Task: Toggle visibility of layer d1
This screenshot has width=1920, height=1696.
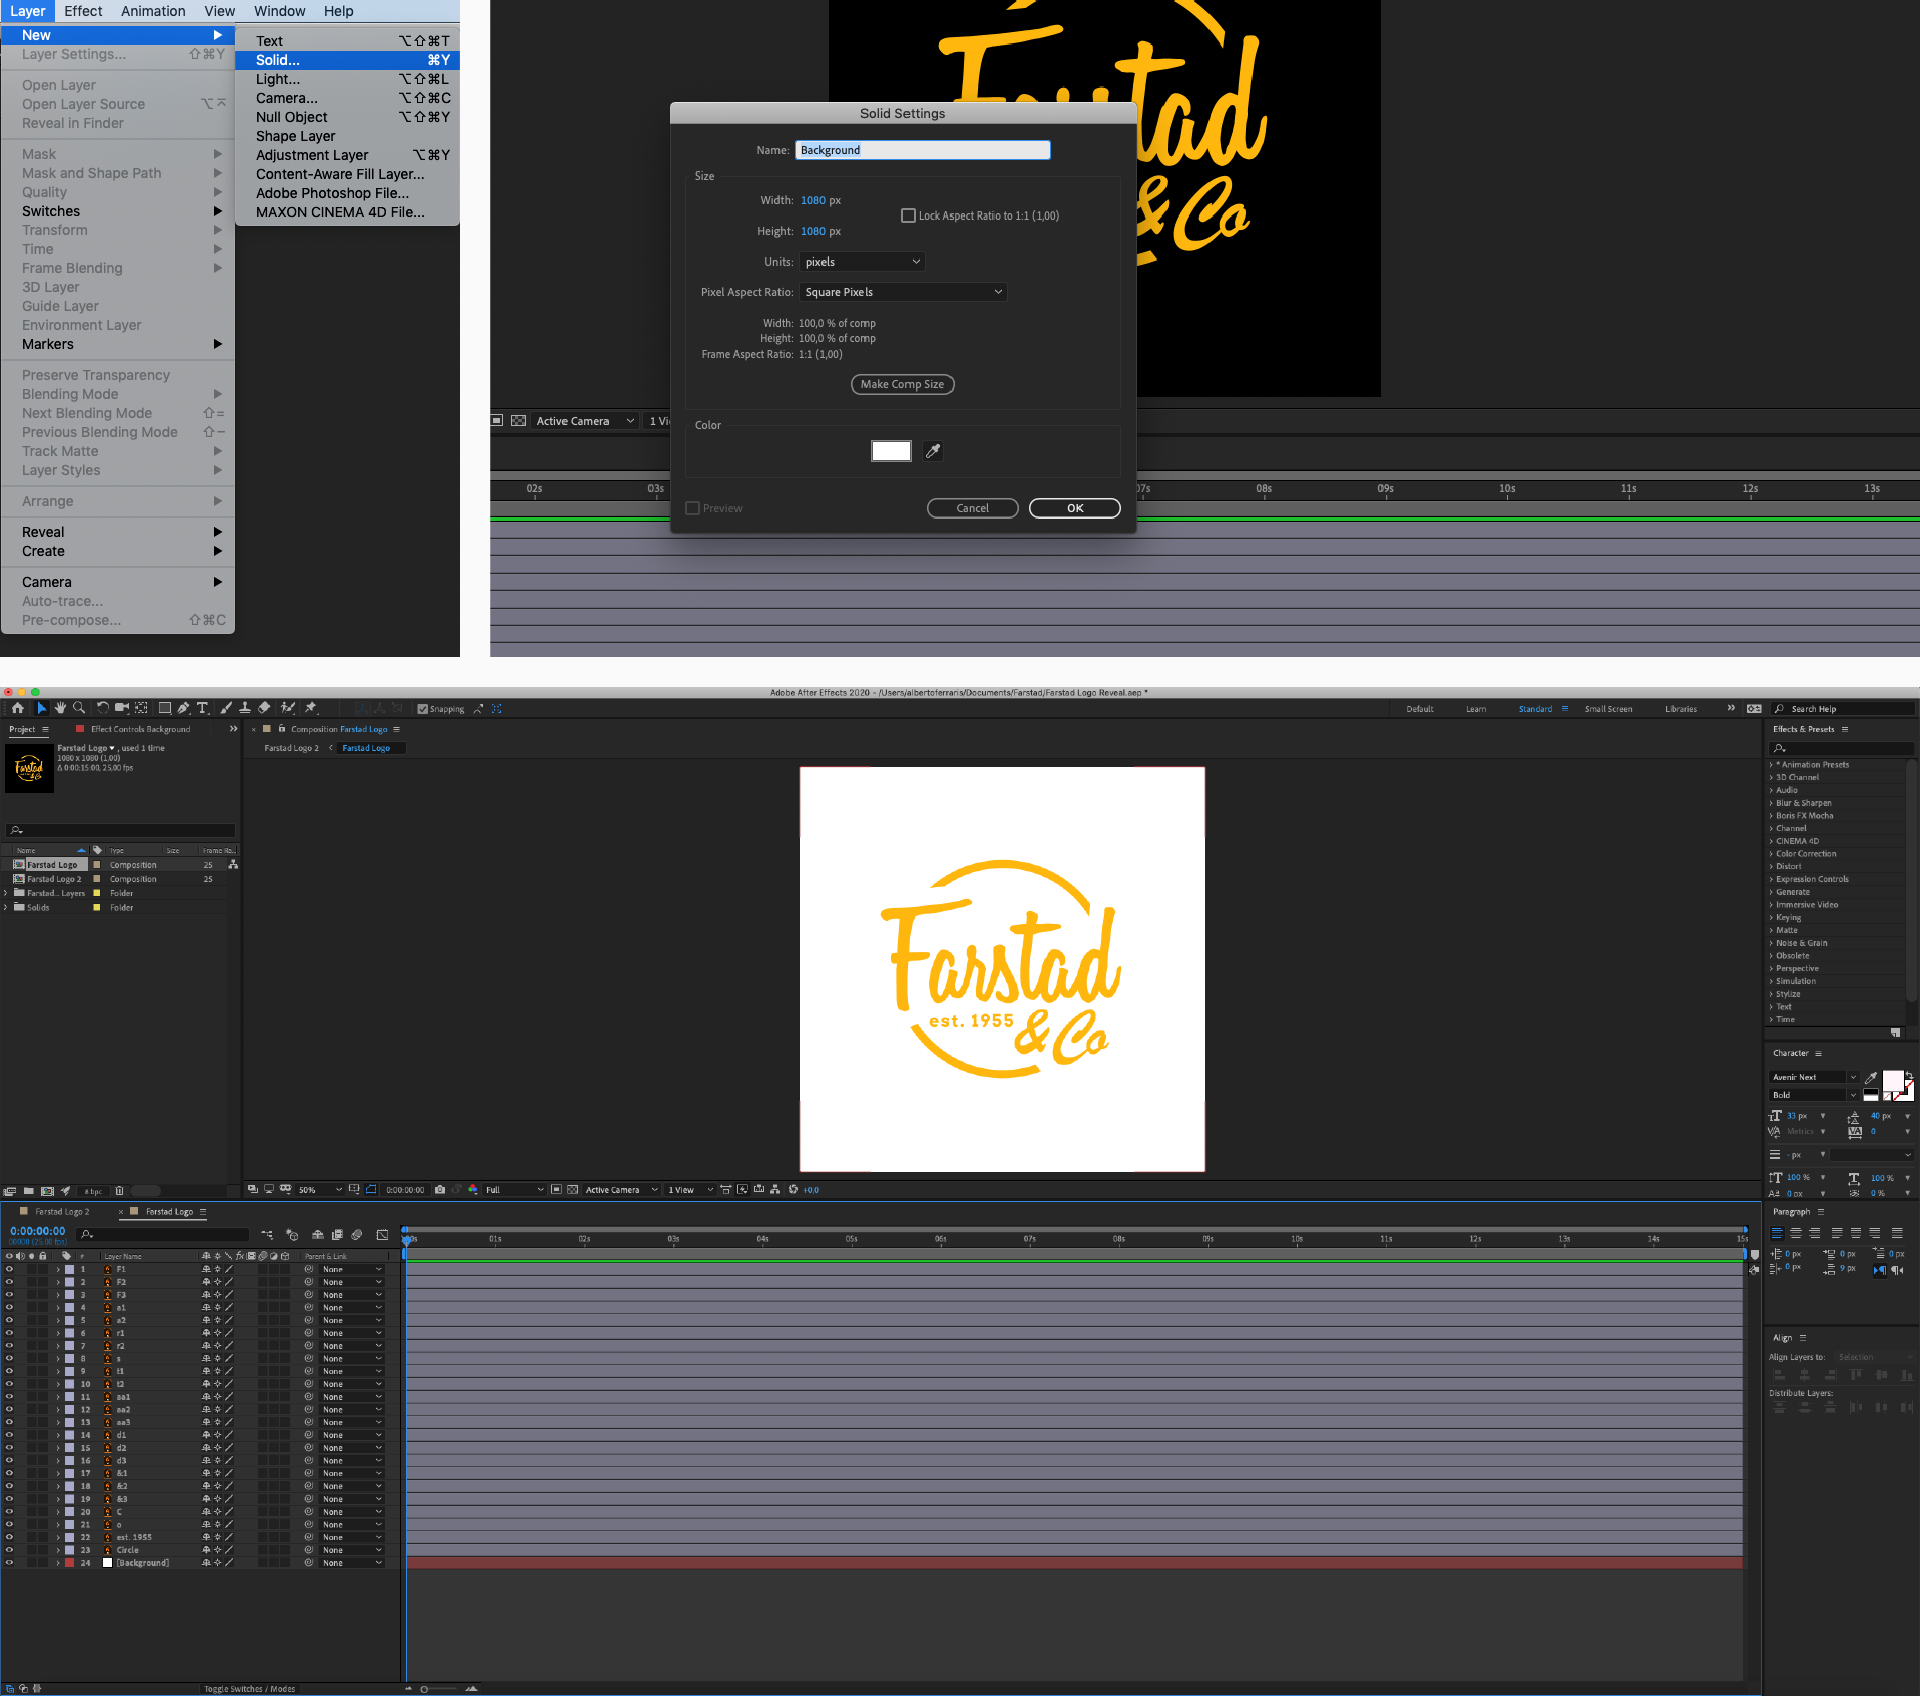Action: coord(9,1435)
